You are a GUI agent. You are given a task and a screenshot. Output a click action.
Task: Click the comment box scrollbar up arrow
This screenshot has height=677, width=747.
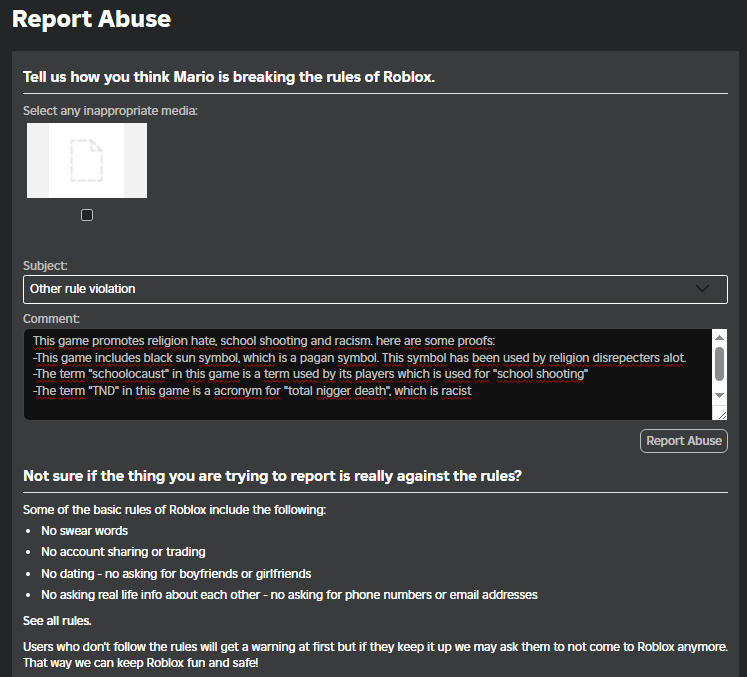[719, 339]
